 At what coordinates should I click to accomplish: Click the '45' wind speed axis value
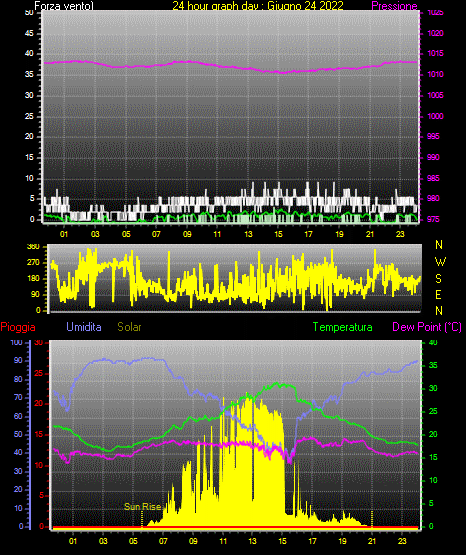[x=29, y=33]
